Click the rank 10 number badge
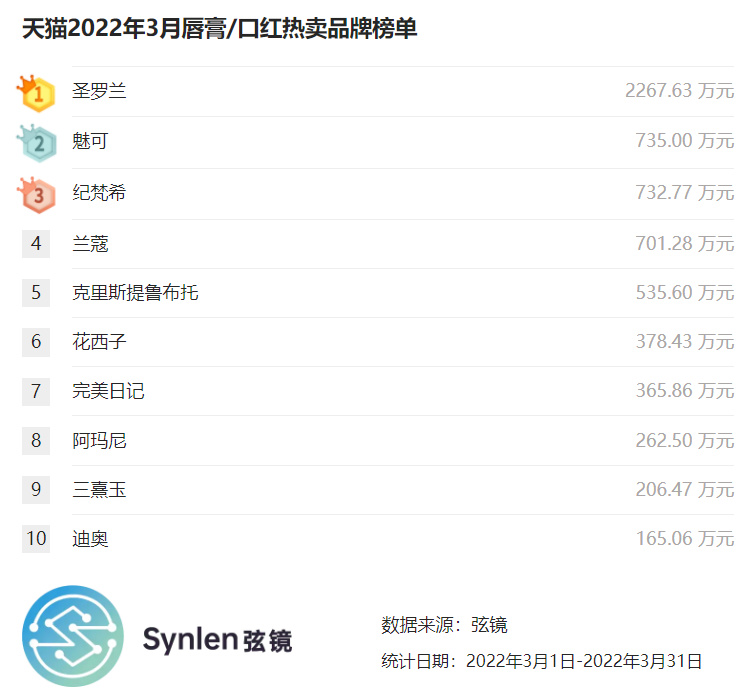The height and width of the screenshot is (700, 754). click(36, 539)
